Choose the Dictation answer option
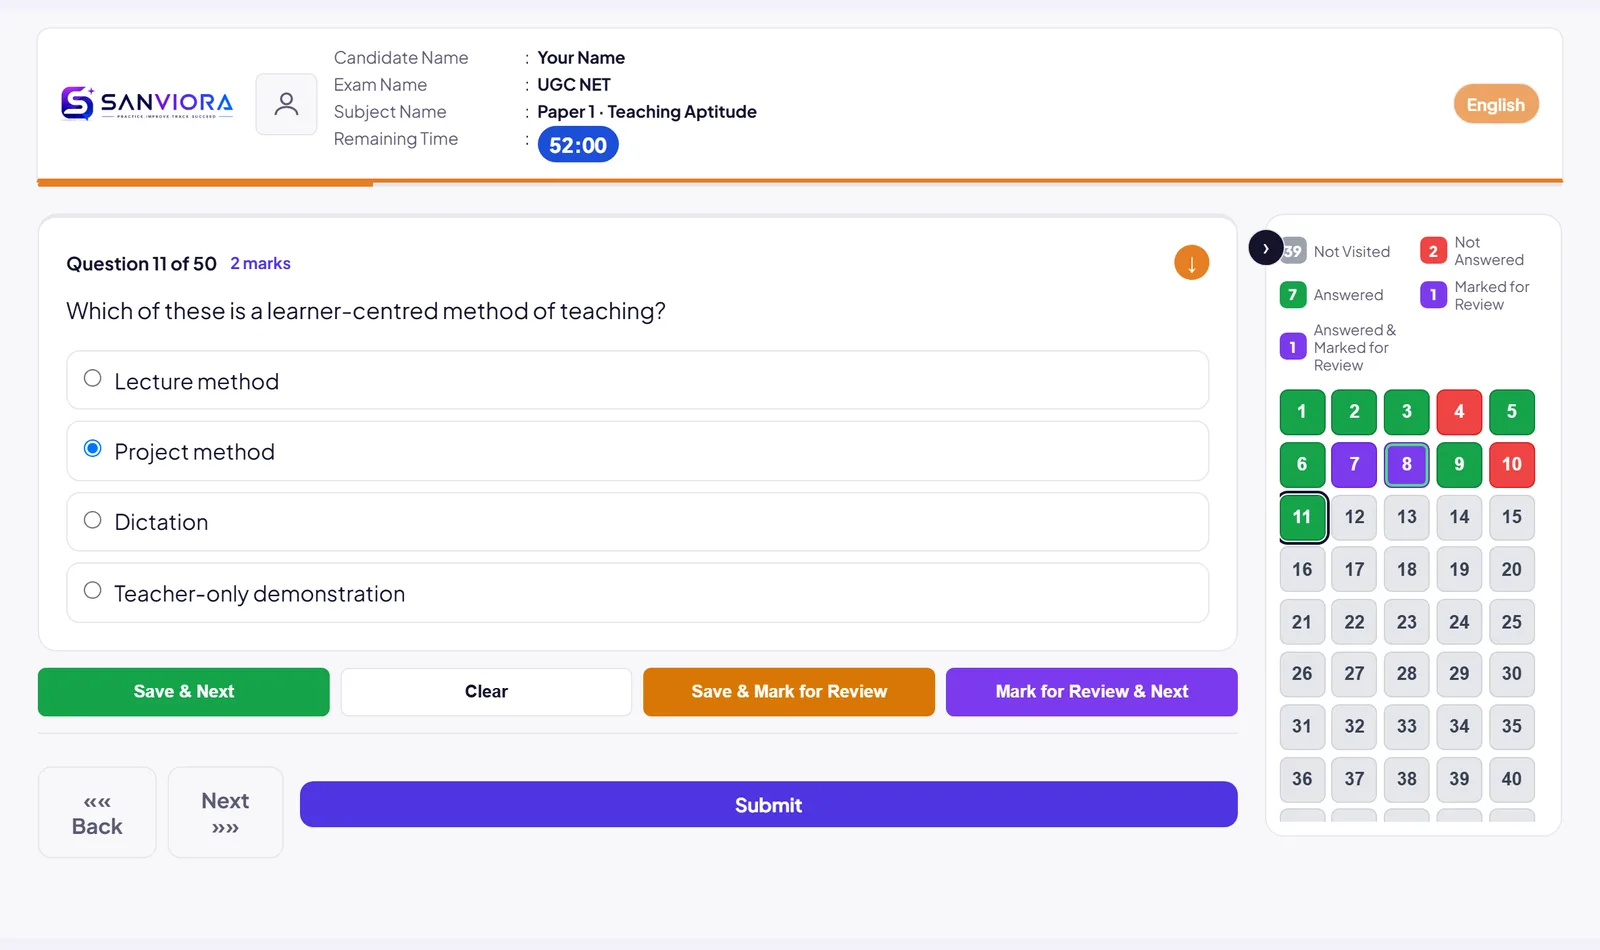The width and height of the screenshot is (1600, 950). tap(637, 521)
